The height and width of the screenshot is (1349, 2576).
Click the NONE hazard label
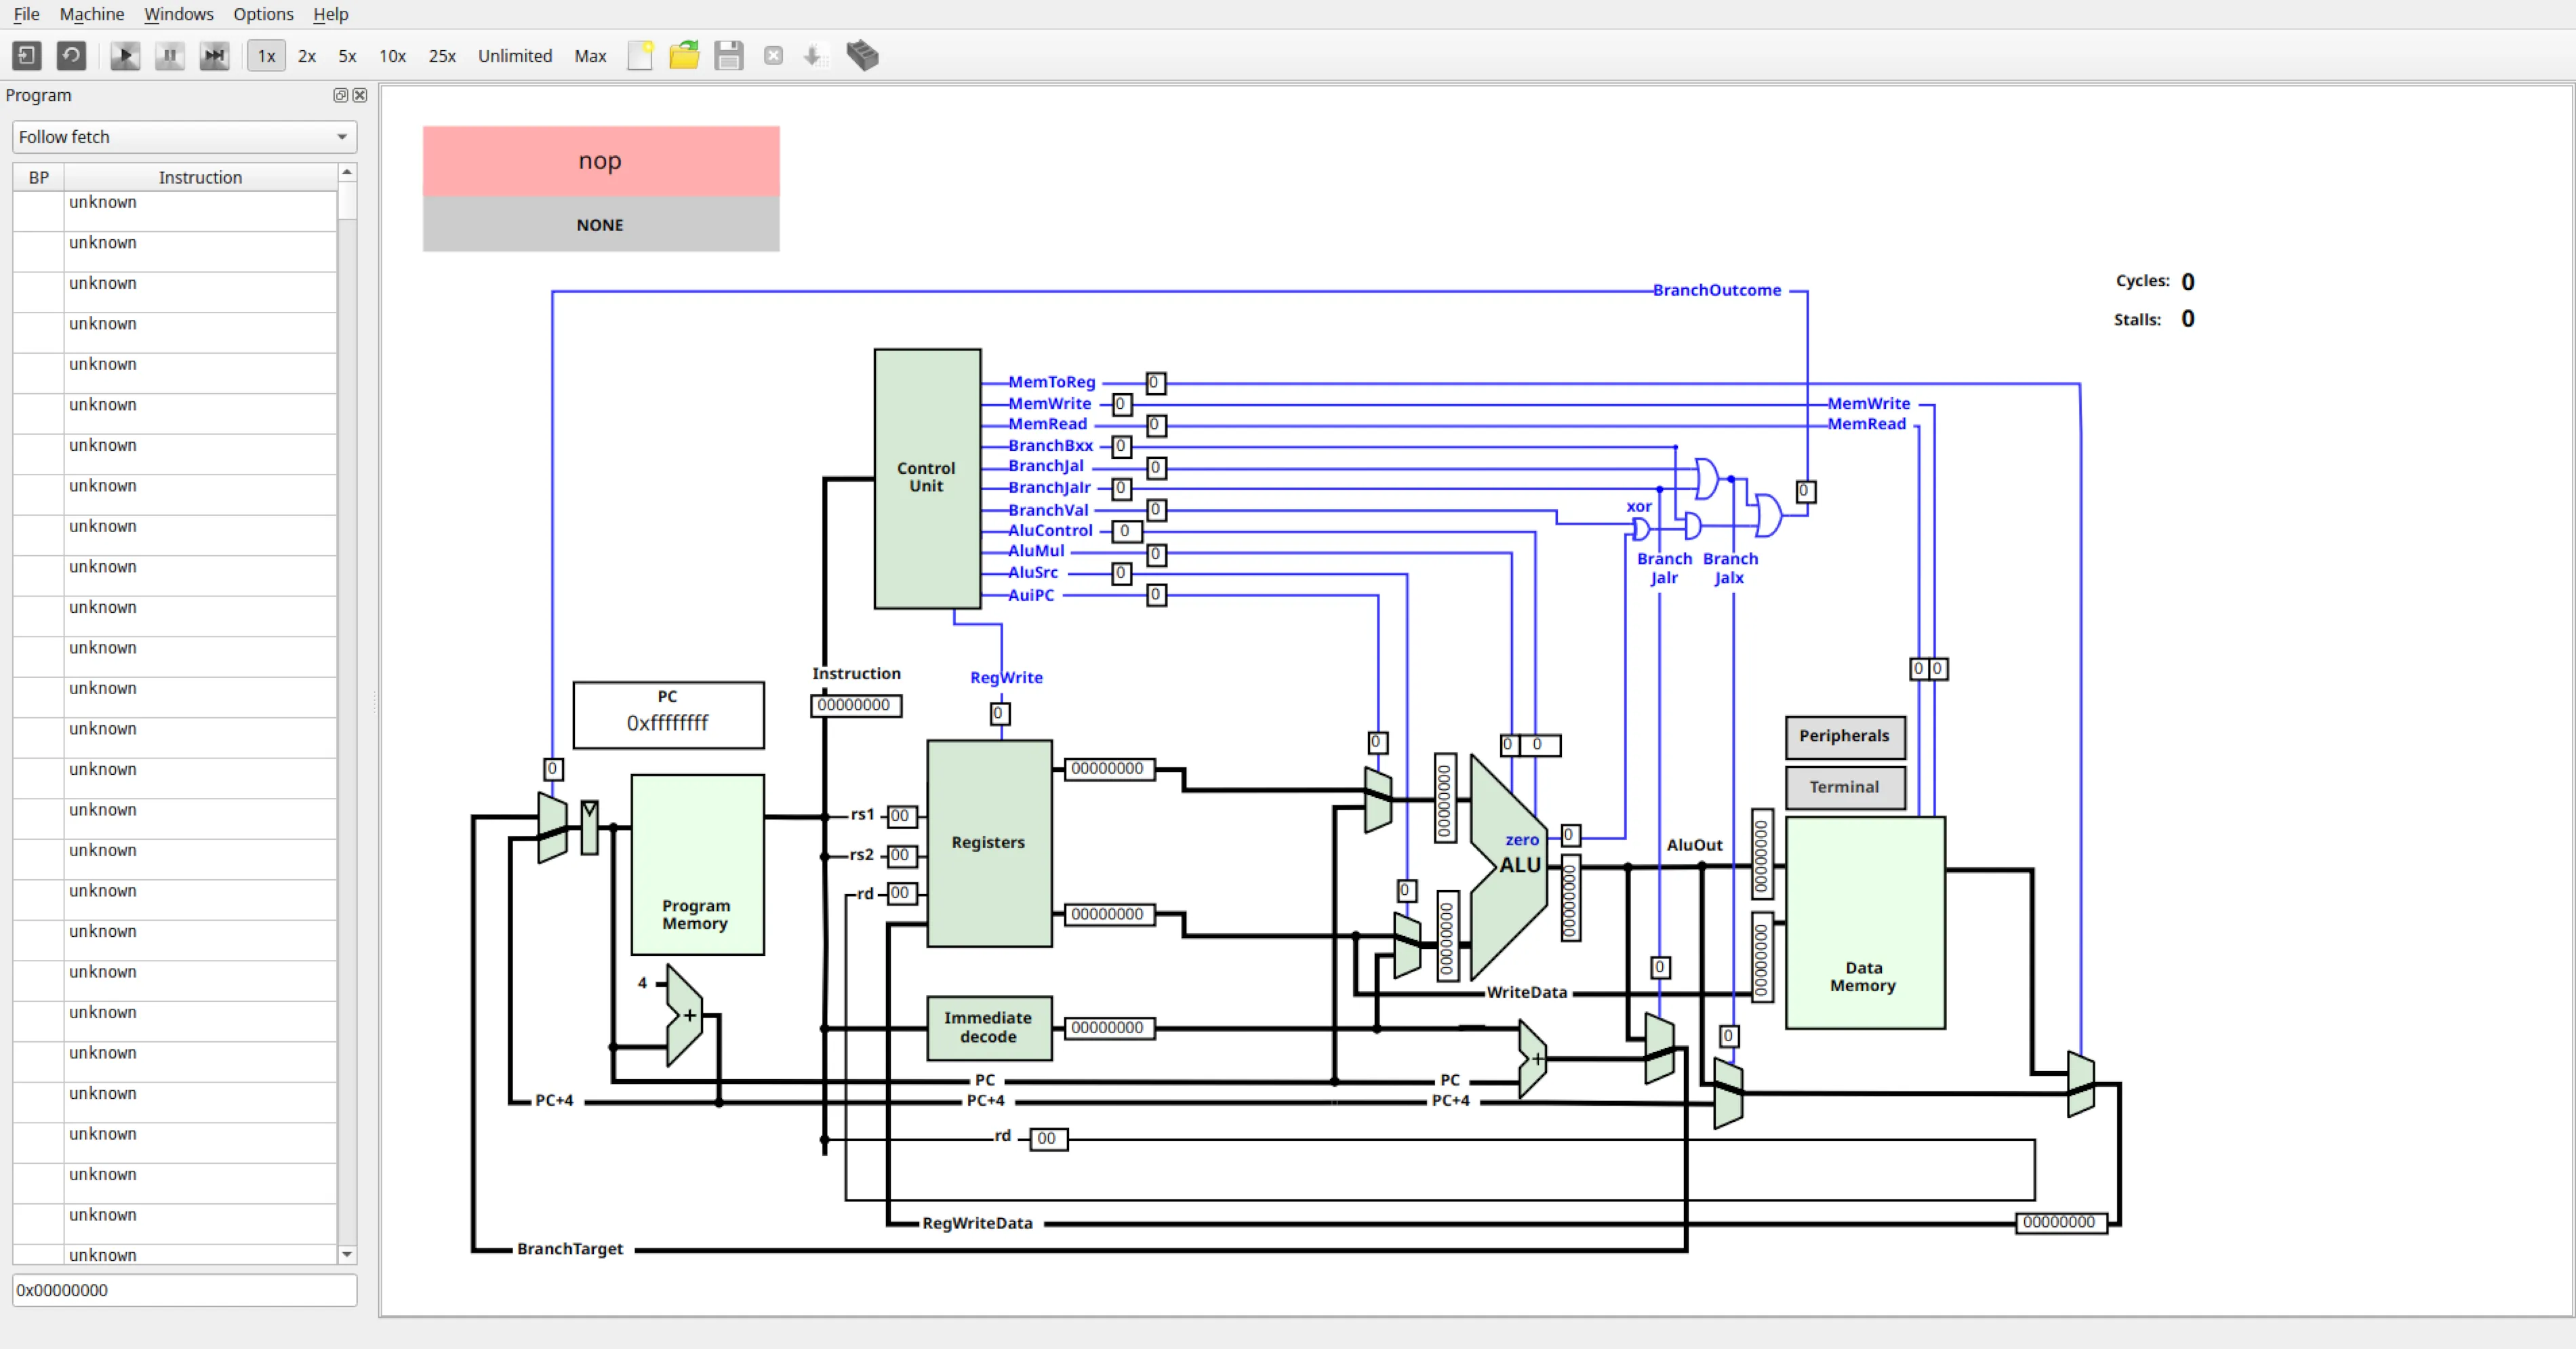click(601, 225)
